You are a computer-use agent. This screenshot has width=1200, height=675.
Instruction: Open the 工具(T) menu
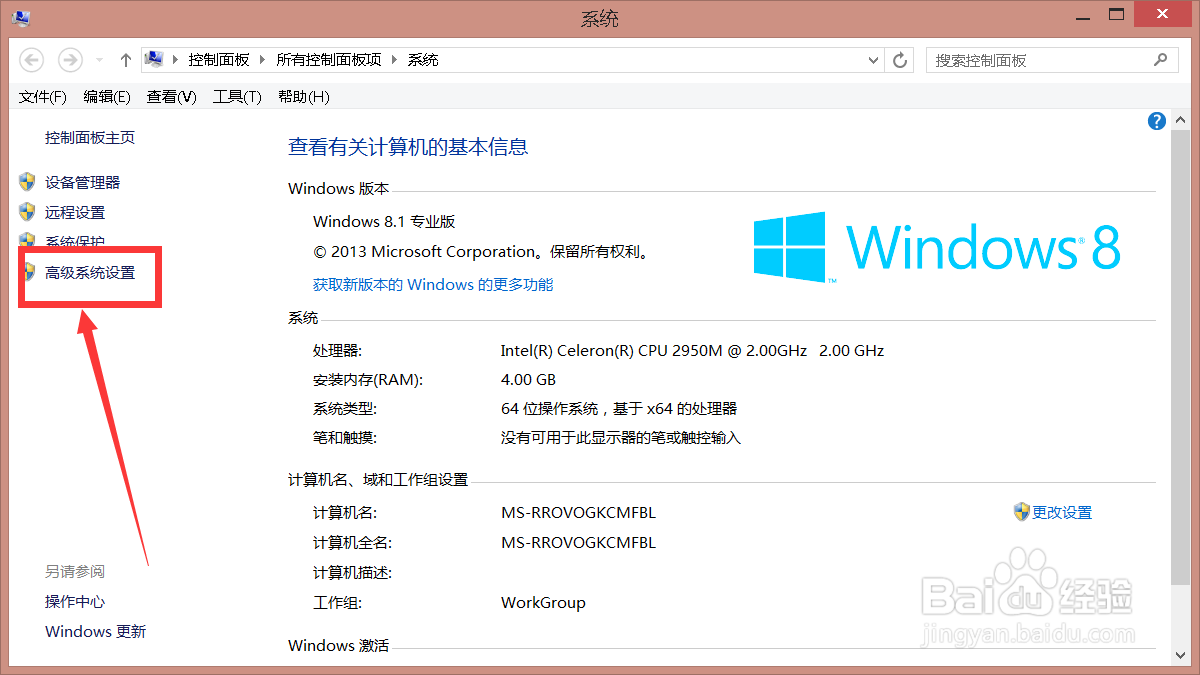pos(237,97)
